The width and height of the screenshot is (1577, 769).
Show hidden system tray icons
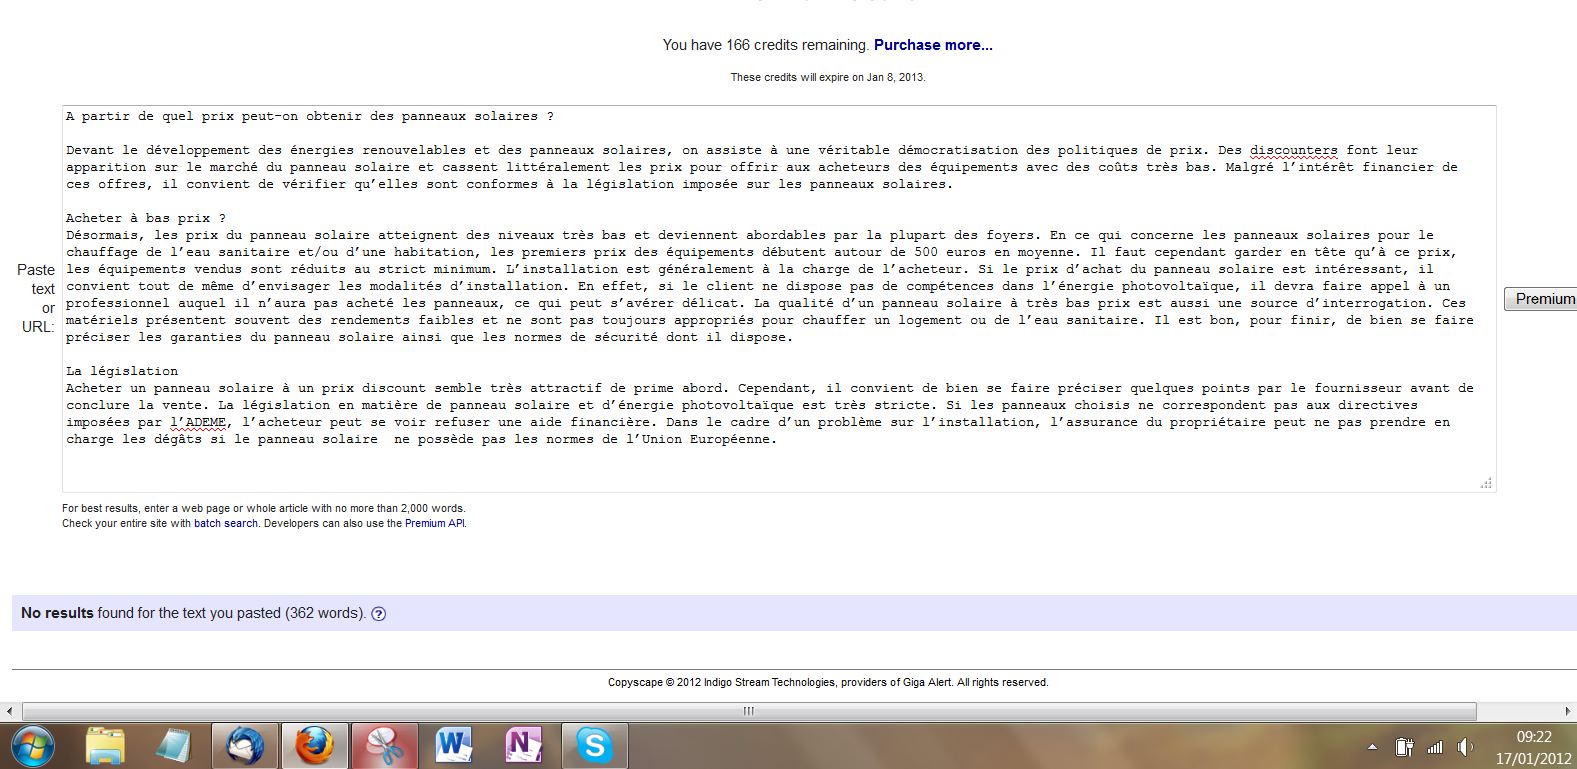click(1372, 747)
